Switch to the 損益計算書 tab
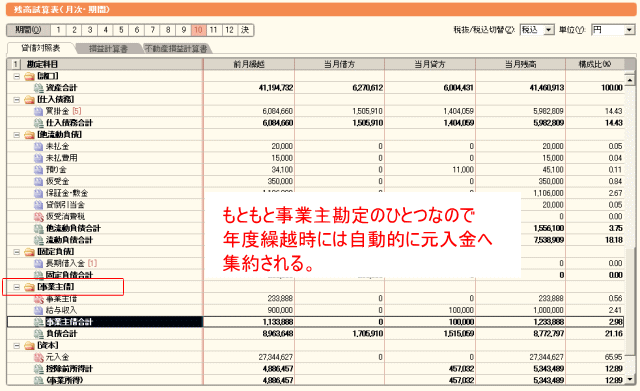 tap(108, 49)
